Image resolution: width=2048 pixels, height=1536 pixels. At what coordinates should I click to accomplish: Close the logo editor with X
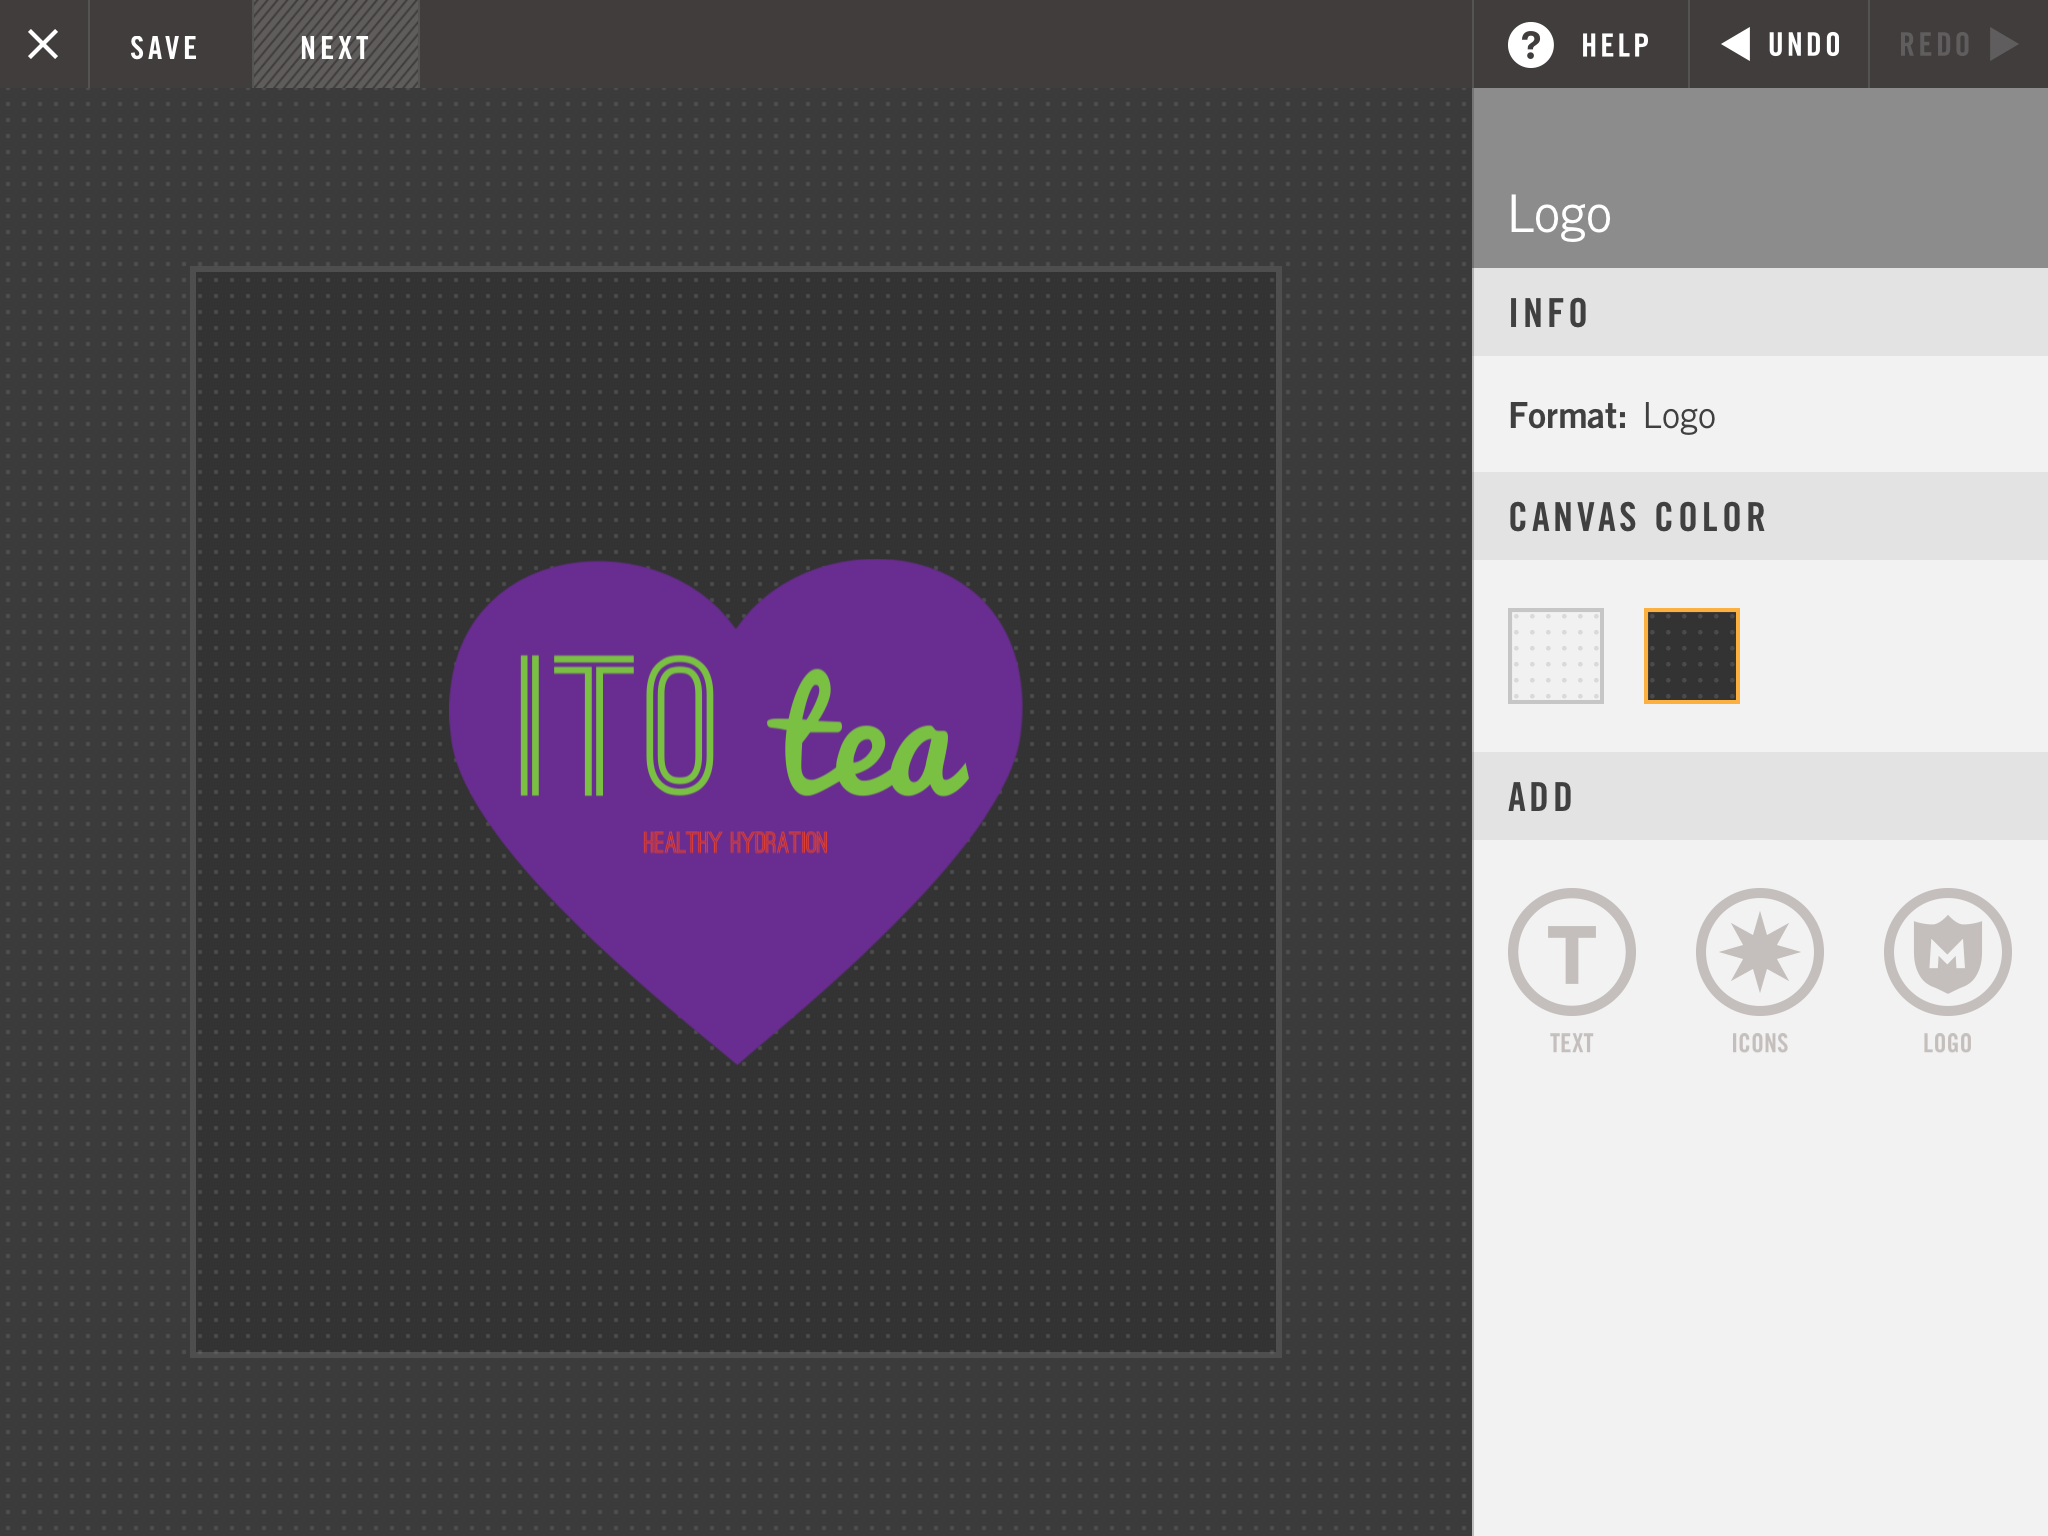[x=43, y=44]
